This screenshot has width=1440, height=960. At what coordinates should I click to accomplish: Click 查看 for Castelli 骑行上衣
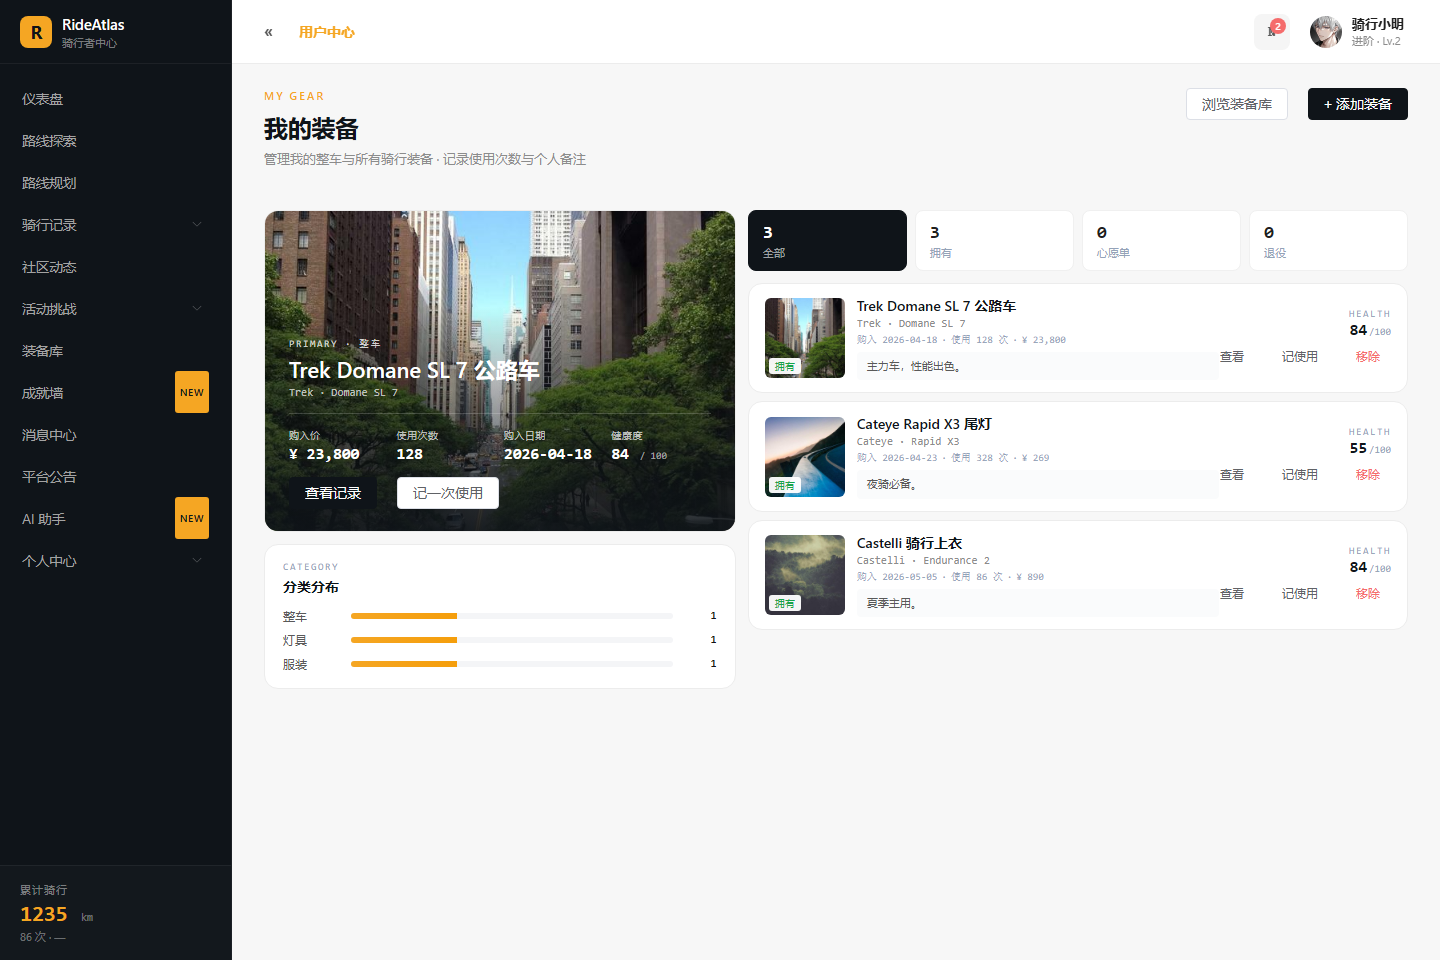tap(1232, 594)
